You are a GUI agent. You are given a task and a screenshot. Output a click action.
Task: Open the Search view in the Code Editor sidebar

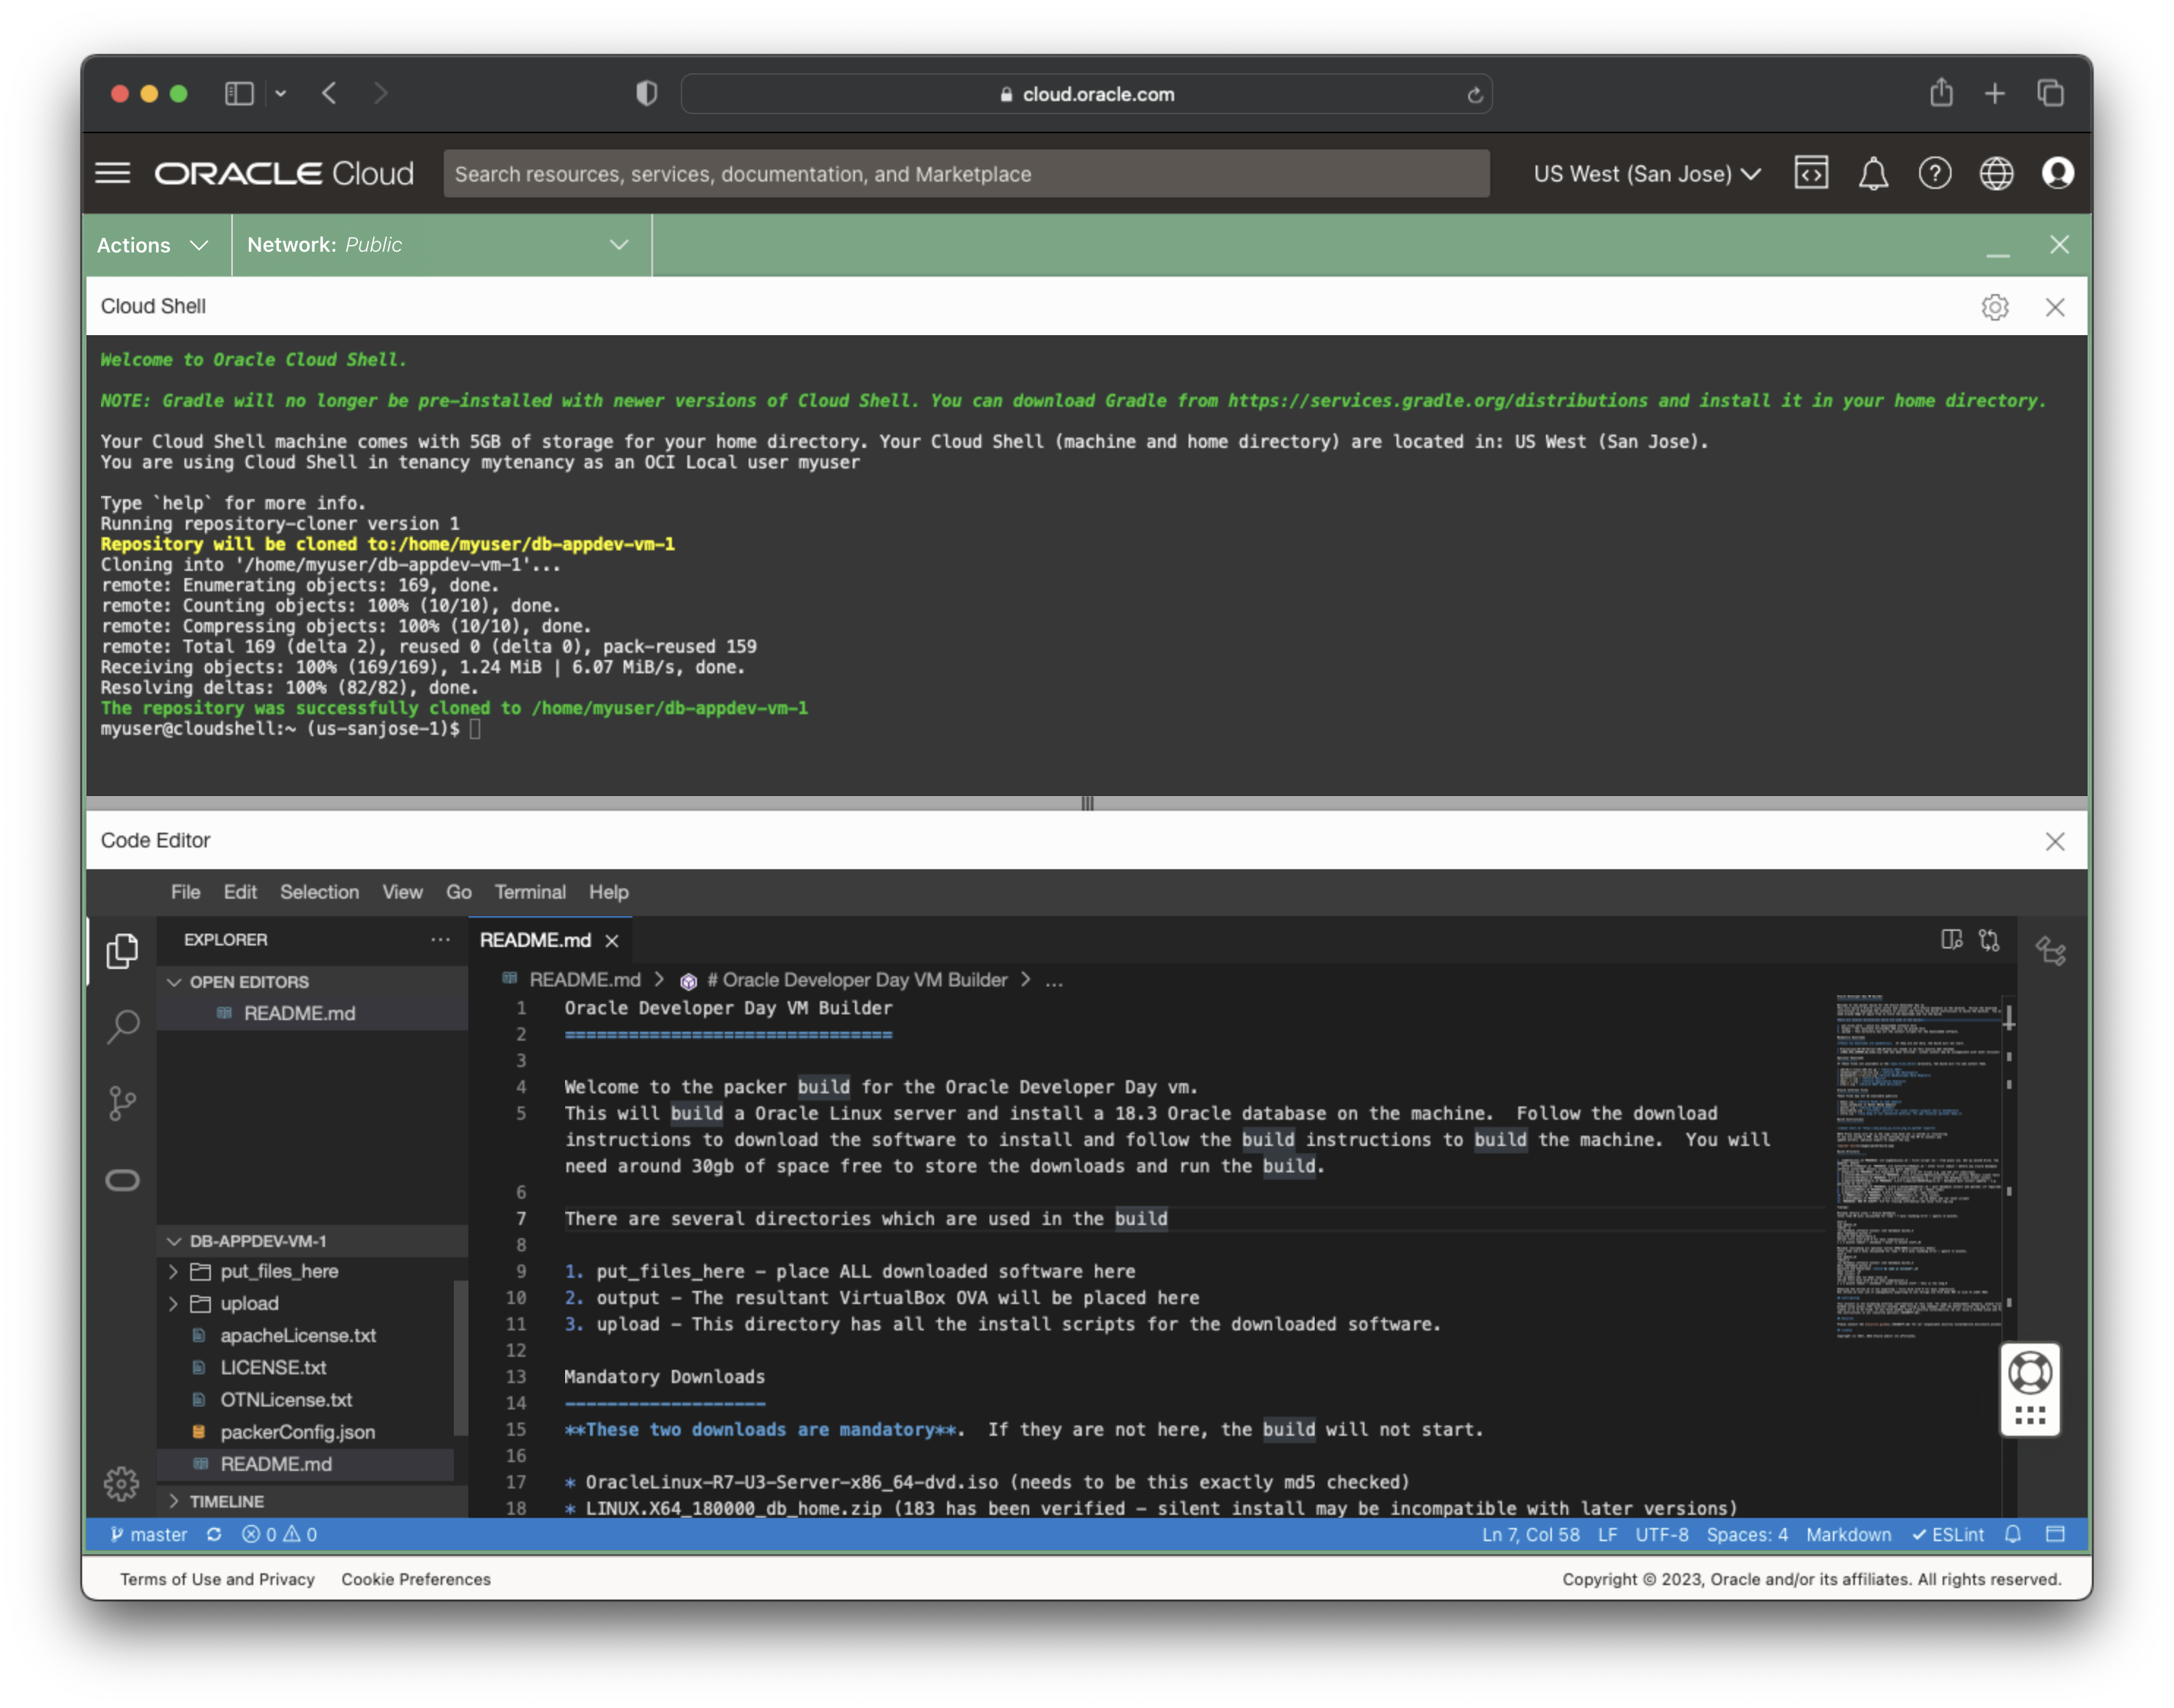(x=122, y=1025)
